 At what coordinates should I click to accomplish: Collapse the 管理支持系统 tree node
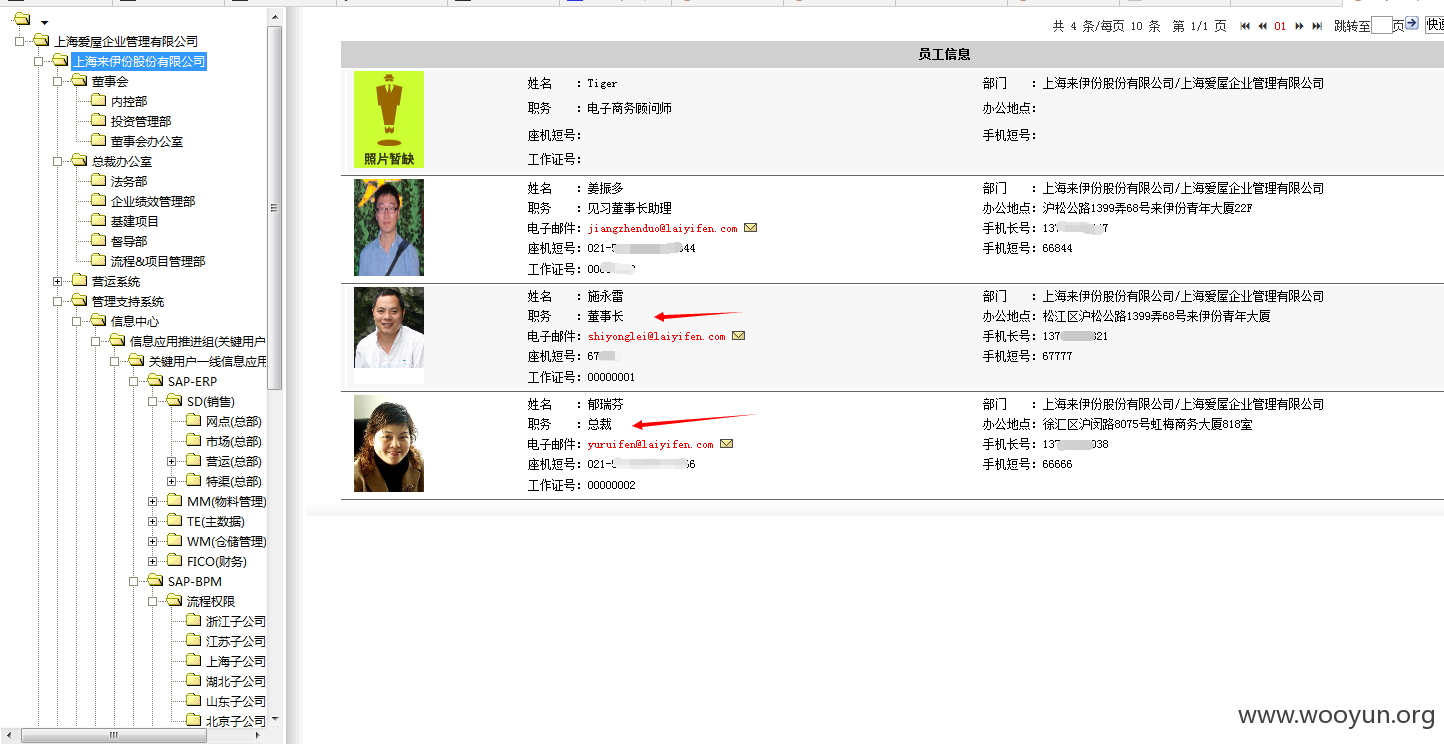57,301
